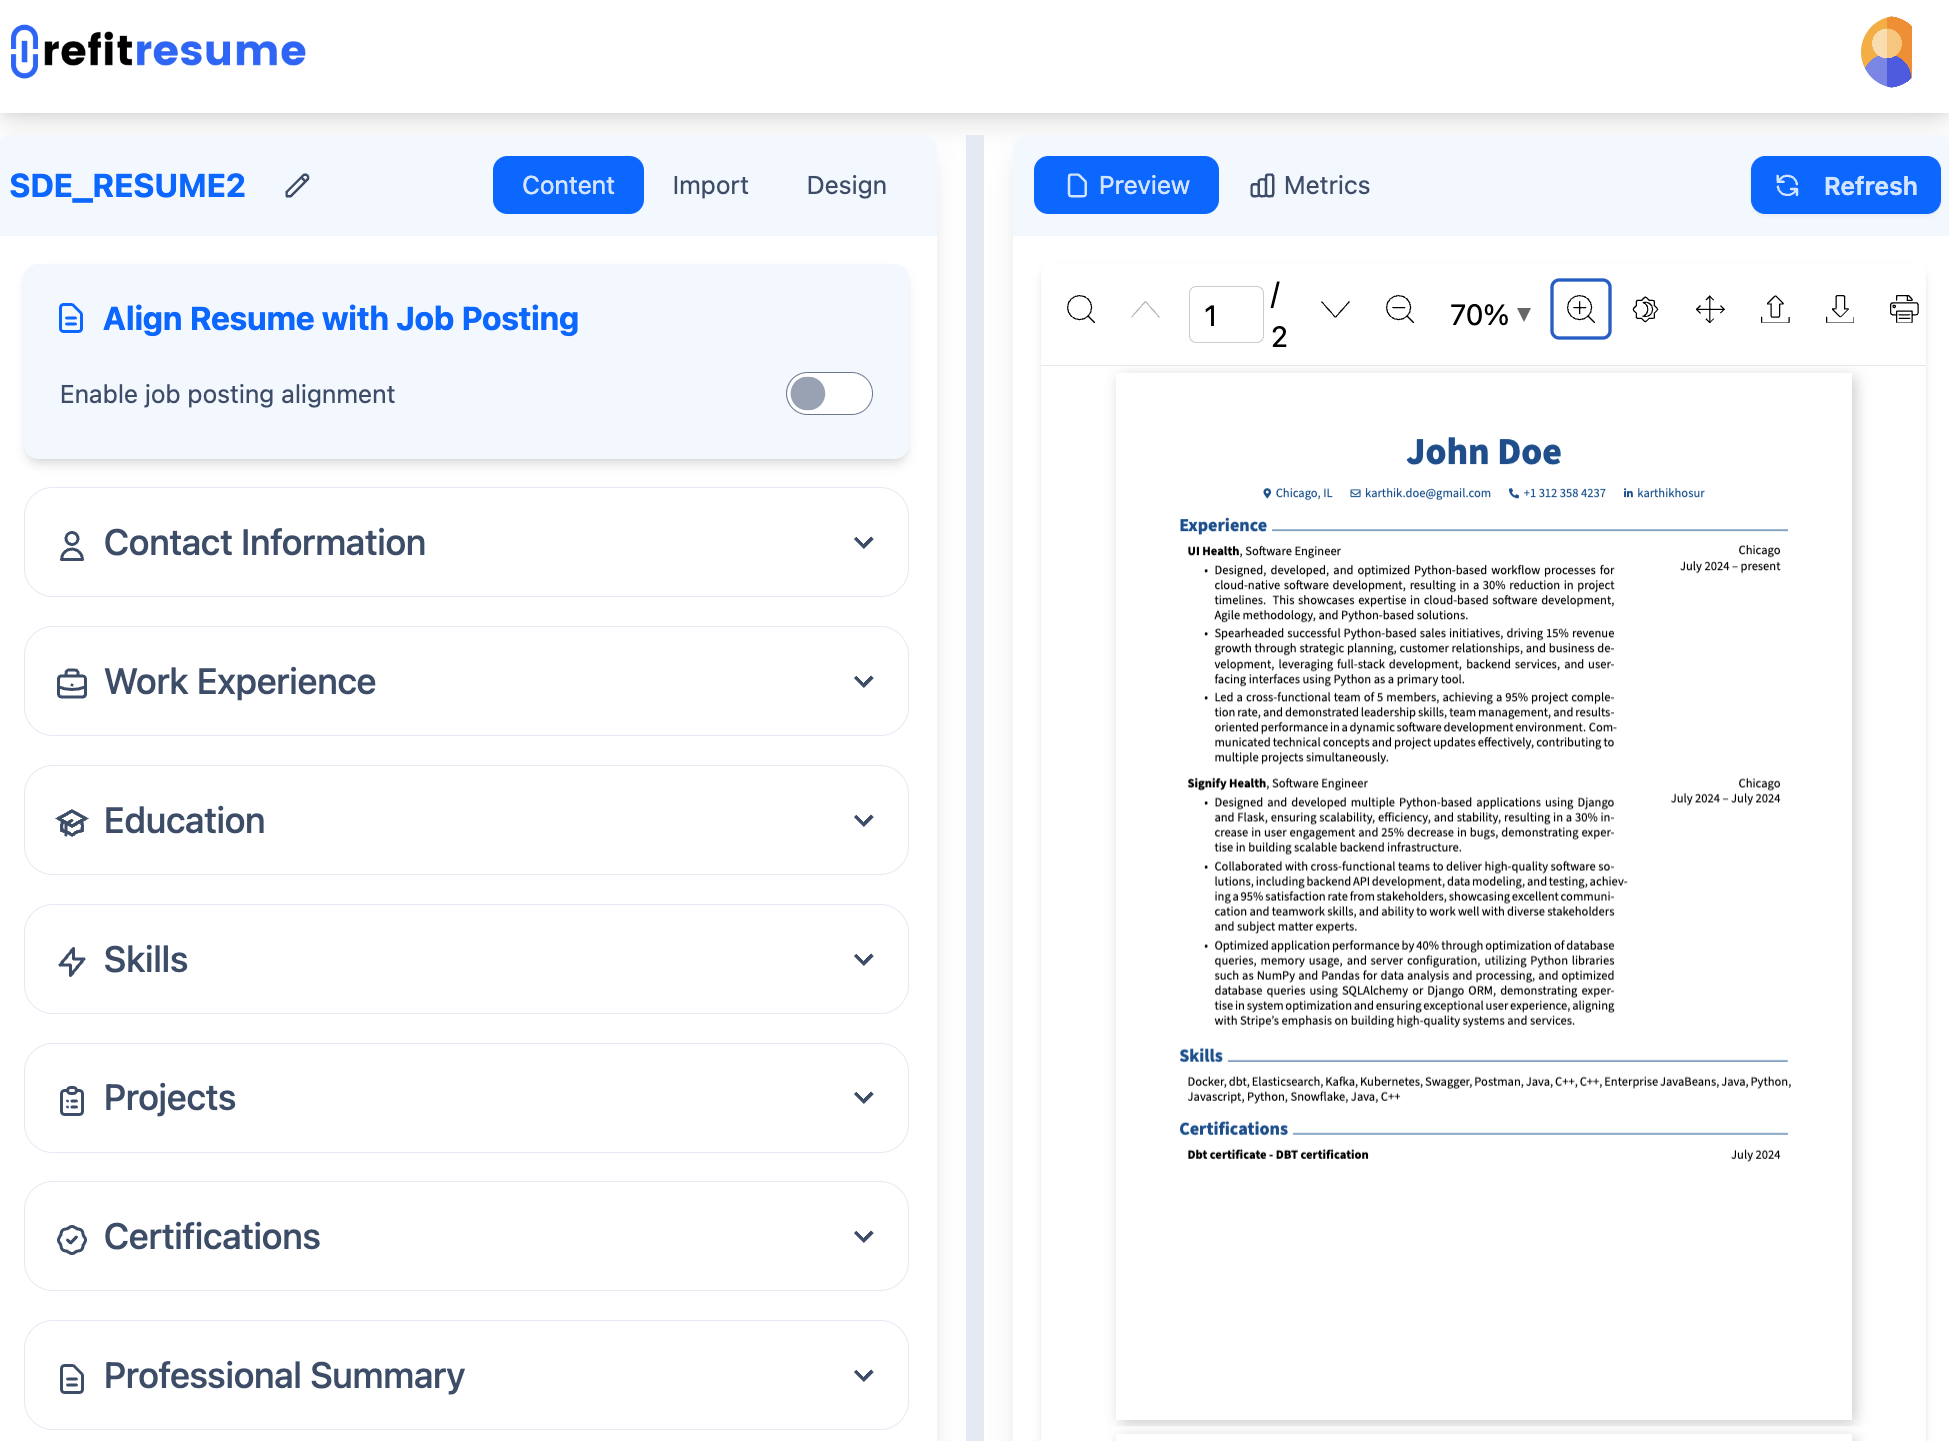
Task: Click the download icon in preview toolbar
Action: point(1839,309)
